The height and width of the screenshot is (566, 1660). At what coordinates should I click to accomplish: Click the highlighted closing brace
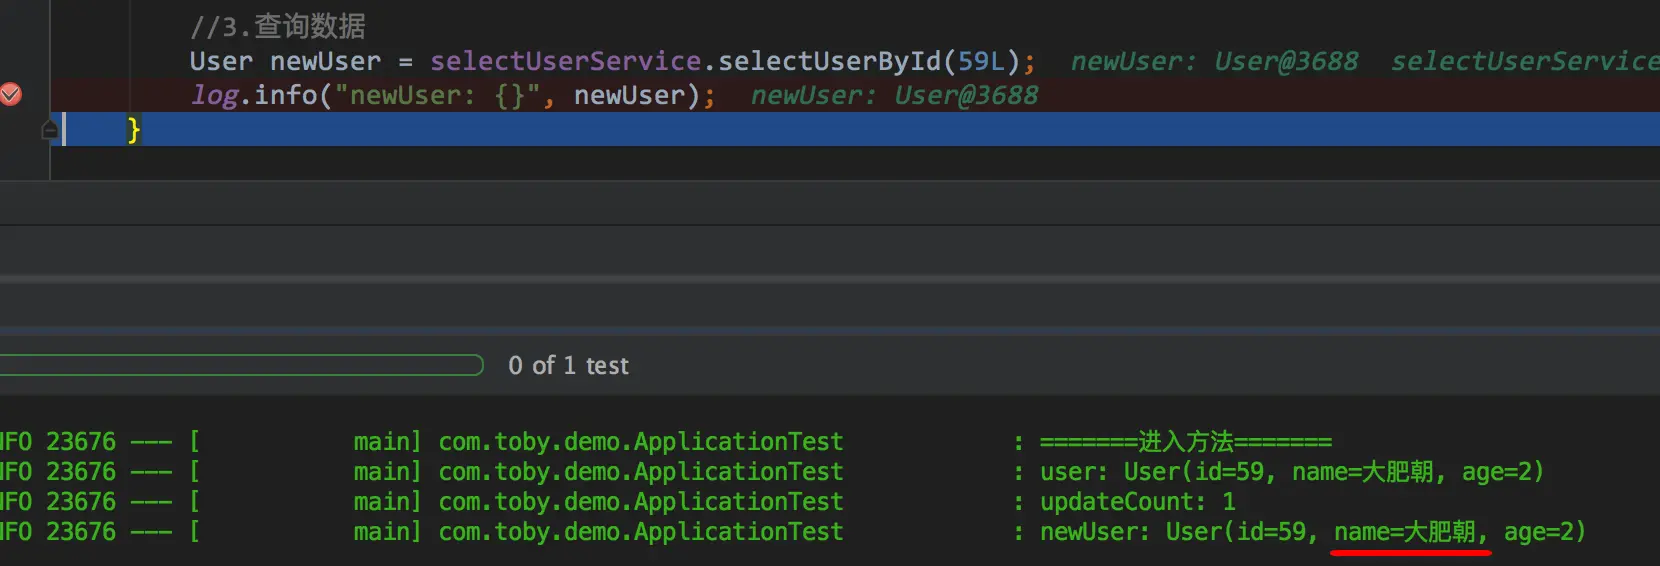tap(133, 130)
